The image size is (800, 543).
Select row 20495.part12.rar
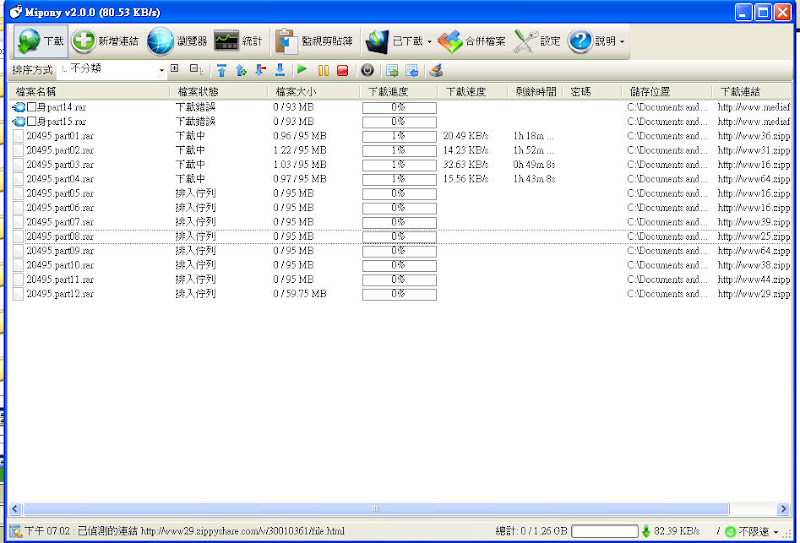[401, 293]
